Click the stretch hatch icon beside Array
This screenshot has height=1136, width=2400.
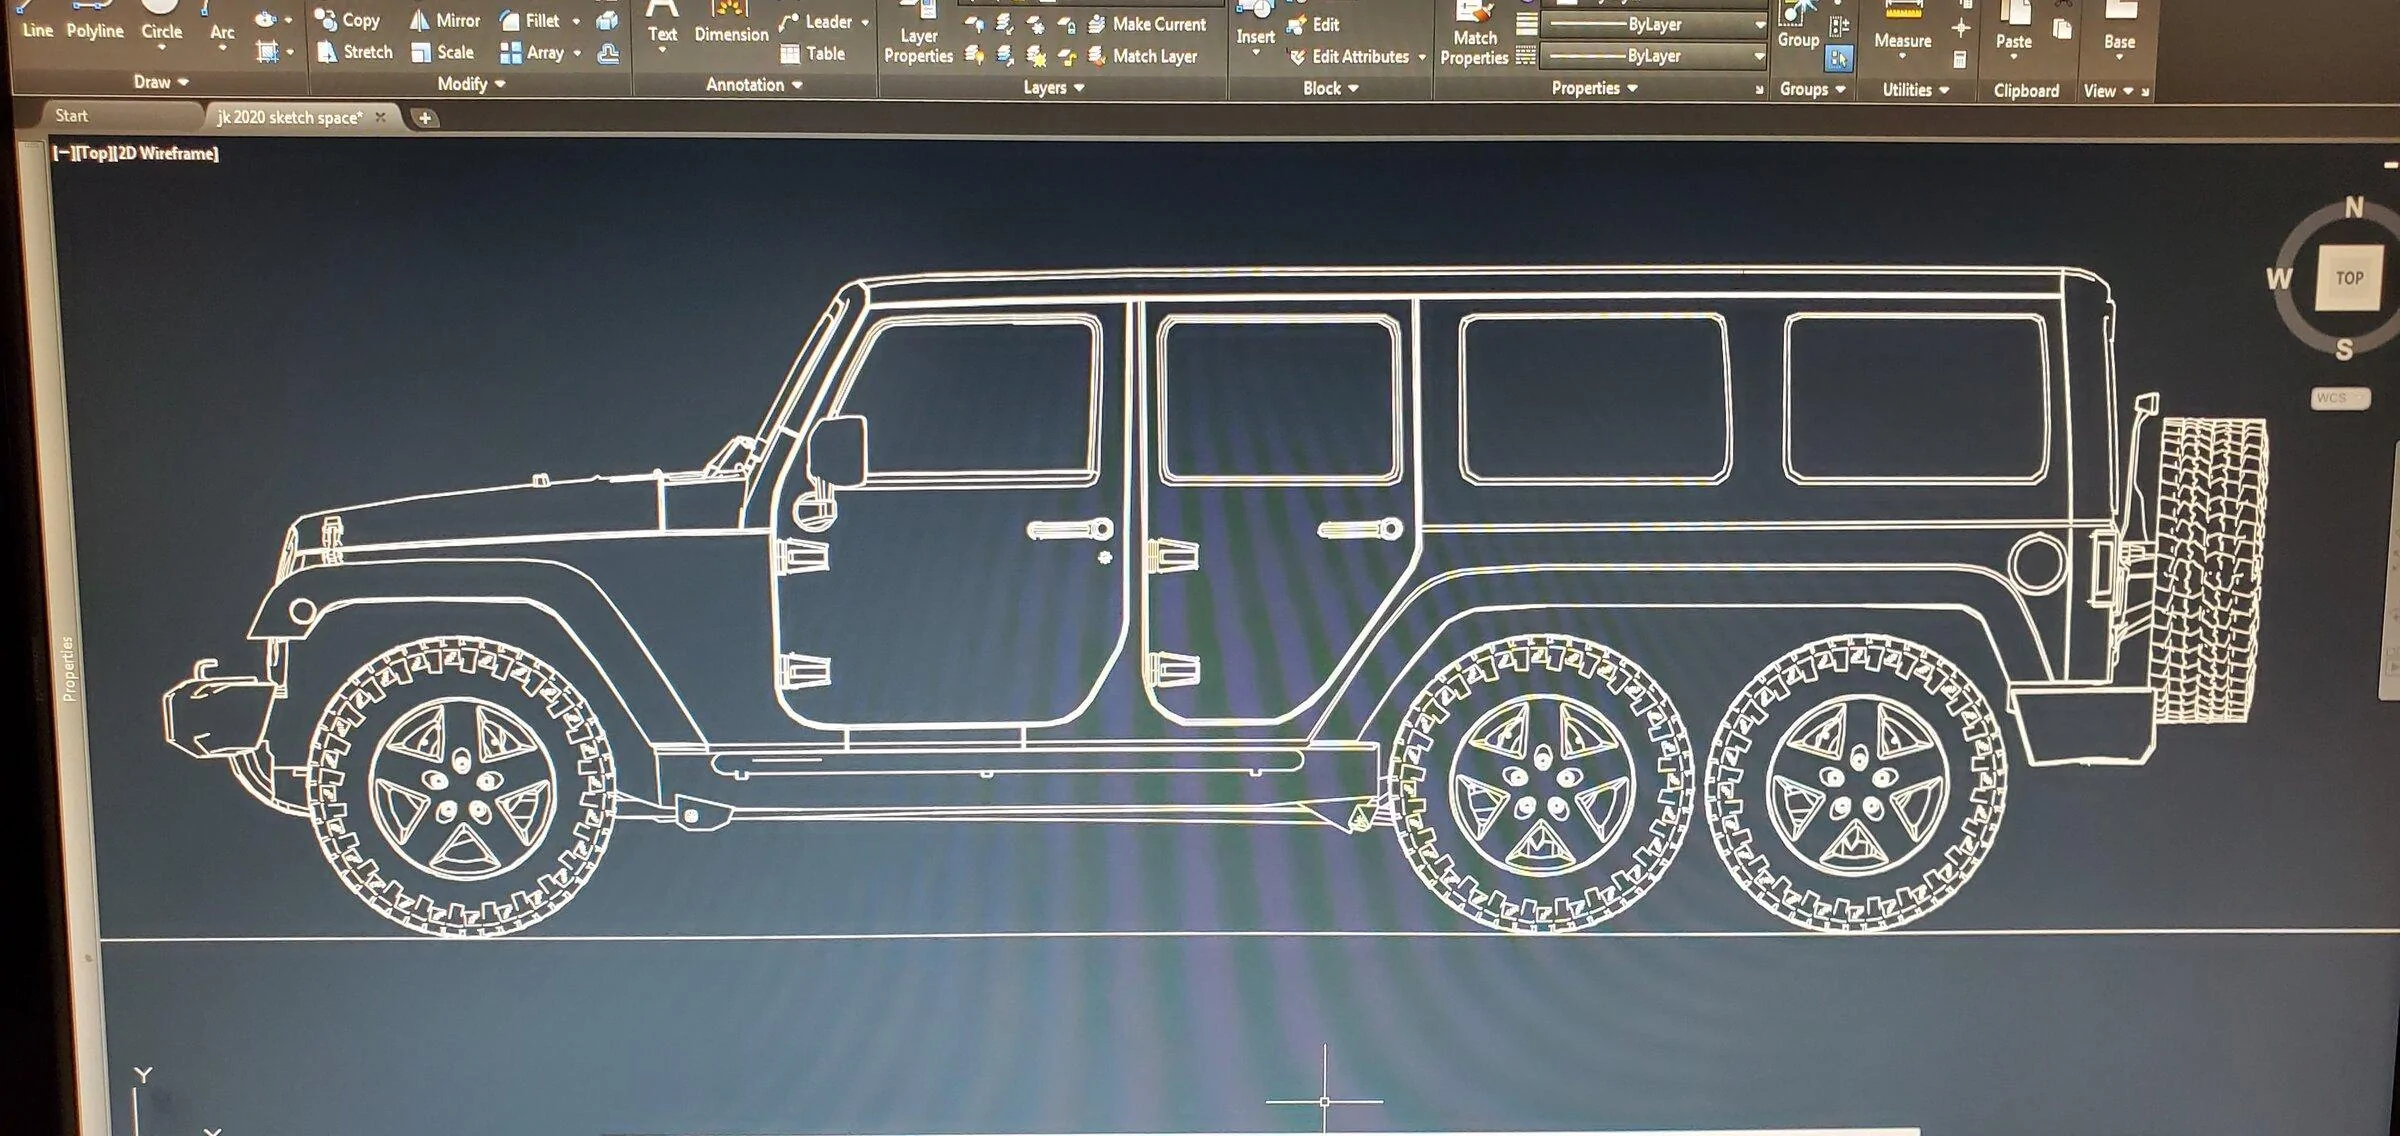coord(607,54)
